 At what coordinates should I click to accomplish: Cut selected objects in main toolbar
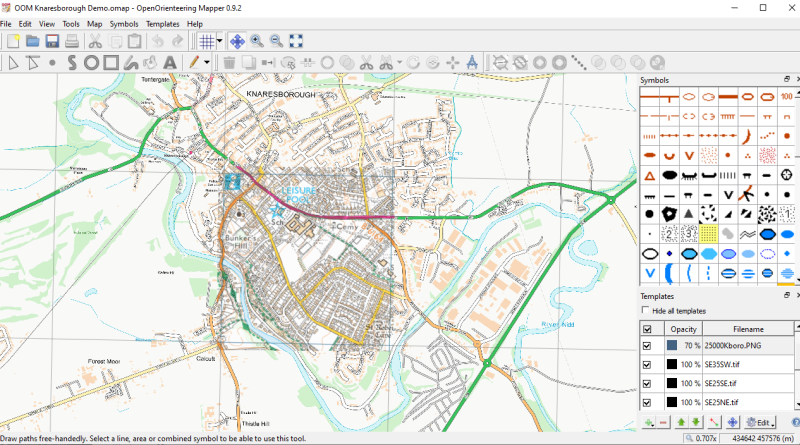(x=95, y=41)
